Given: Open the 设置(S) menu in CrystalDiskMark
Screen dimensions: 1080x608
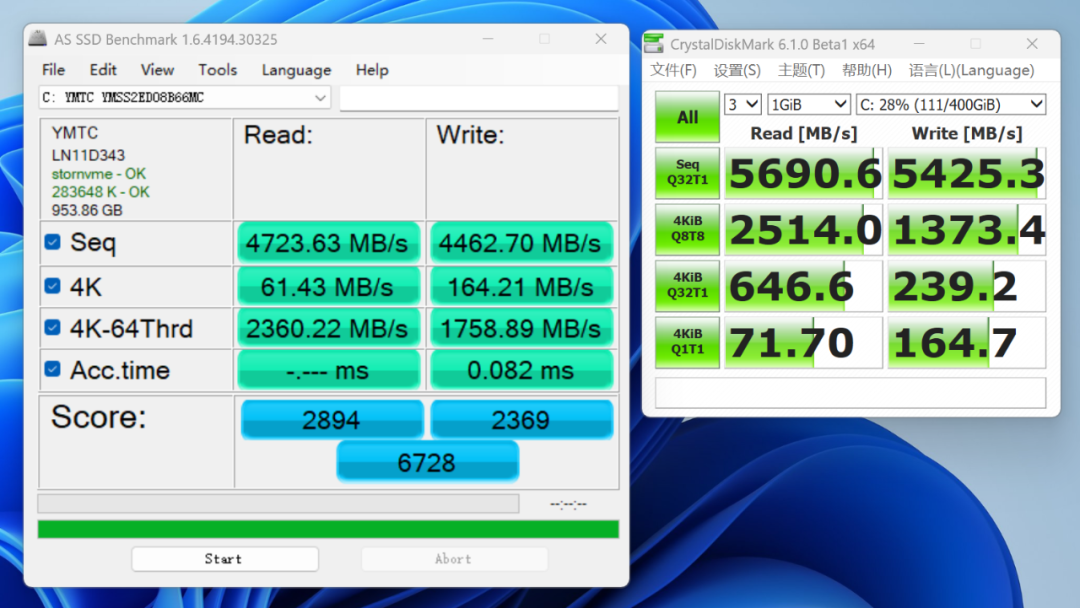Looking at the screenshot, I should click(737, 70).
